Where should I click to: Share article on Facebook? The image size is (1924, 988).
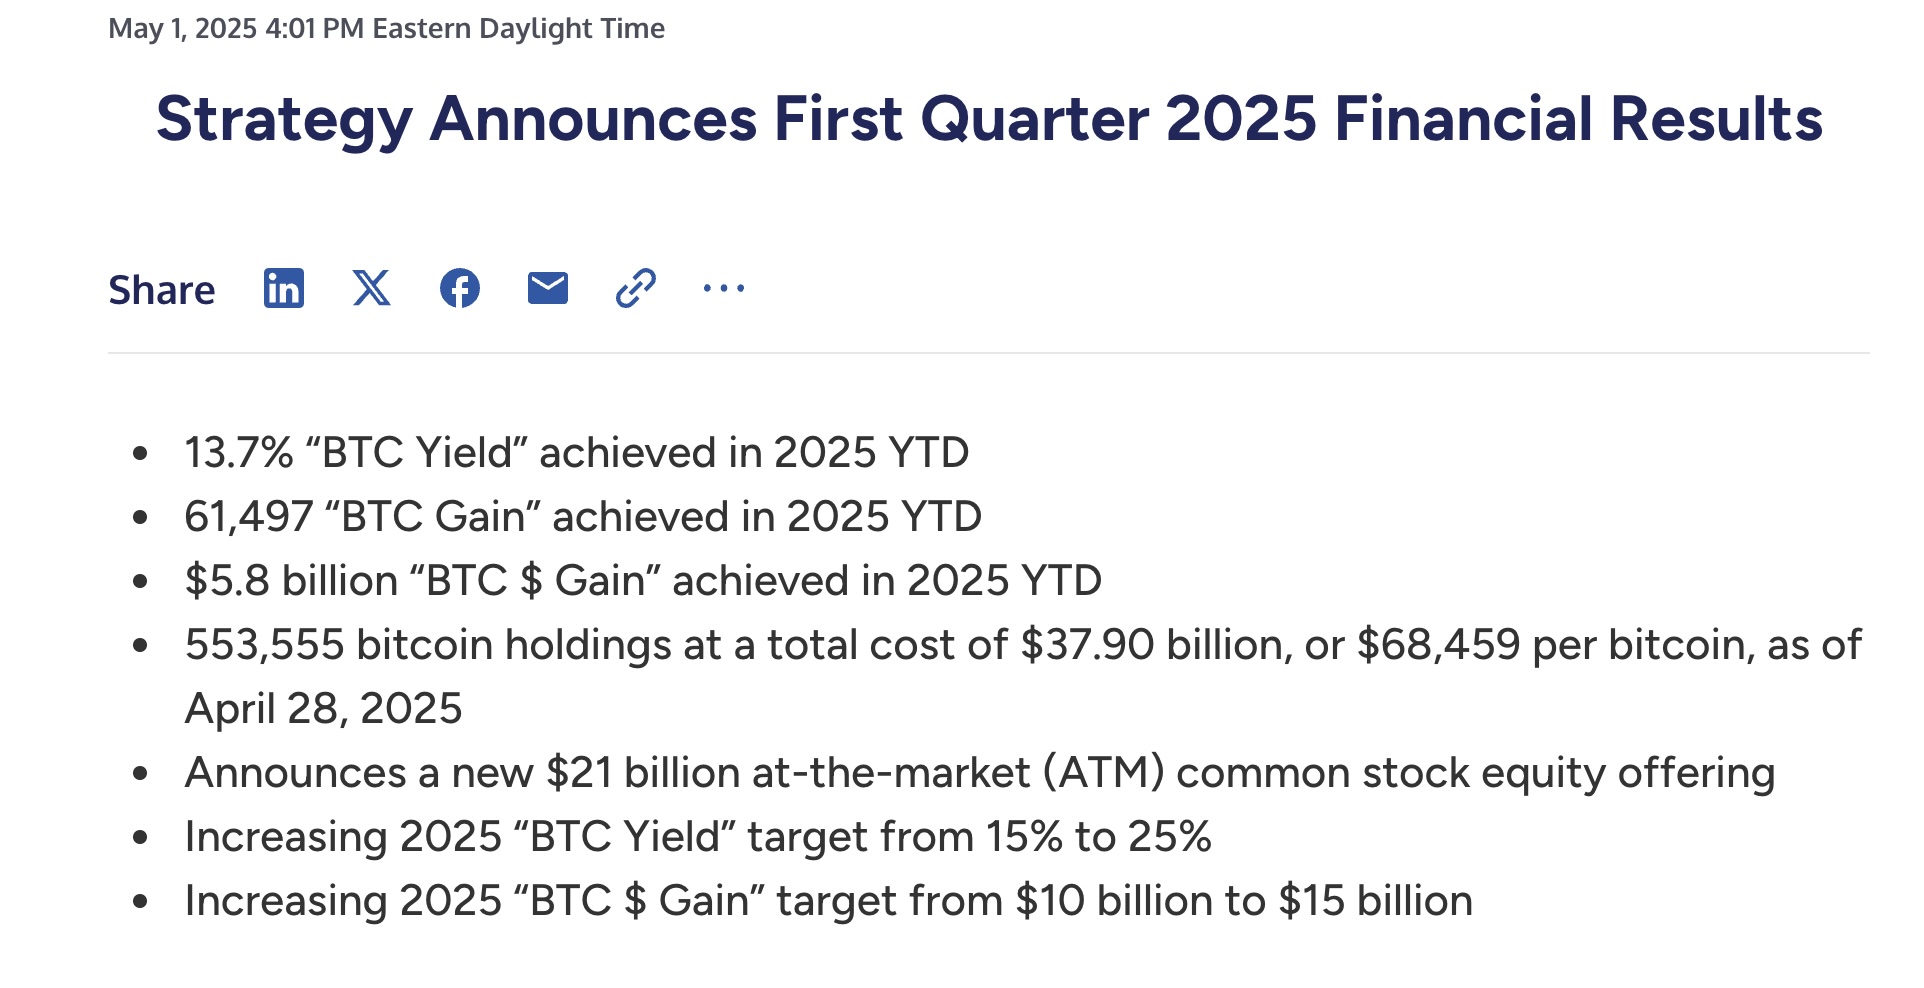pos(460,288)
